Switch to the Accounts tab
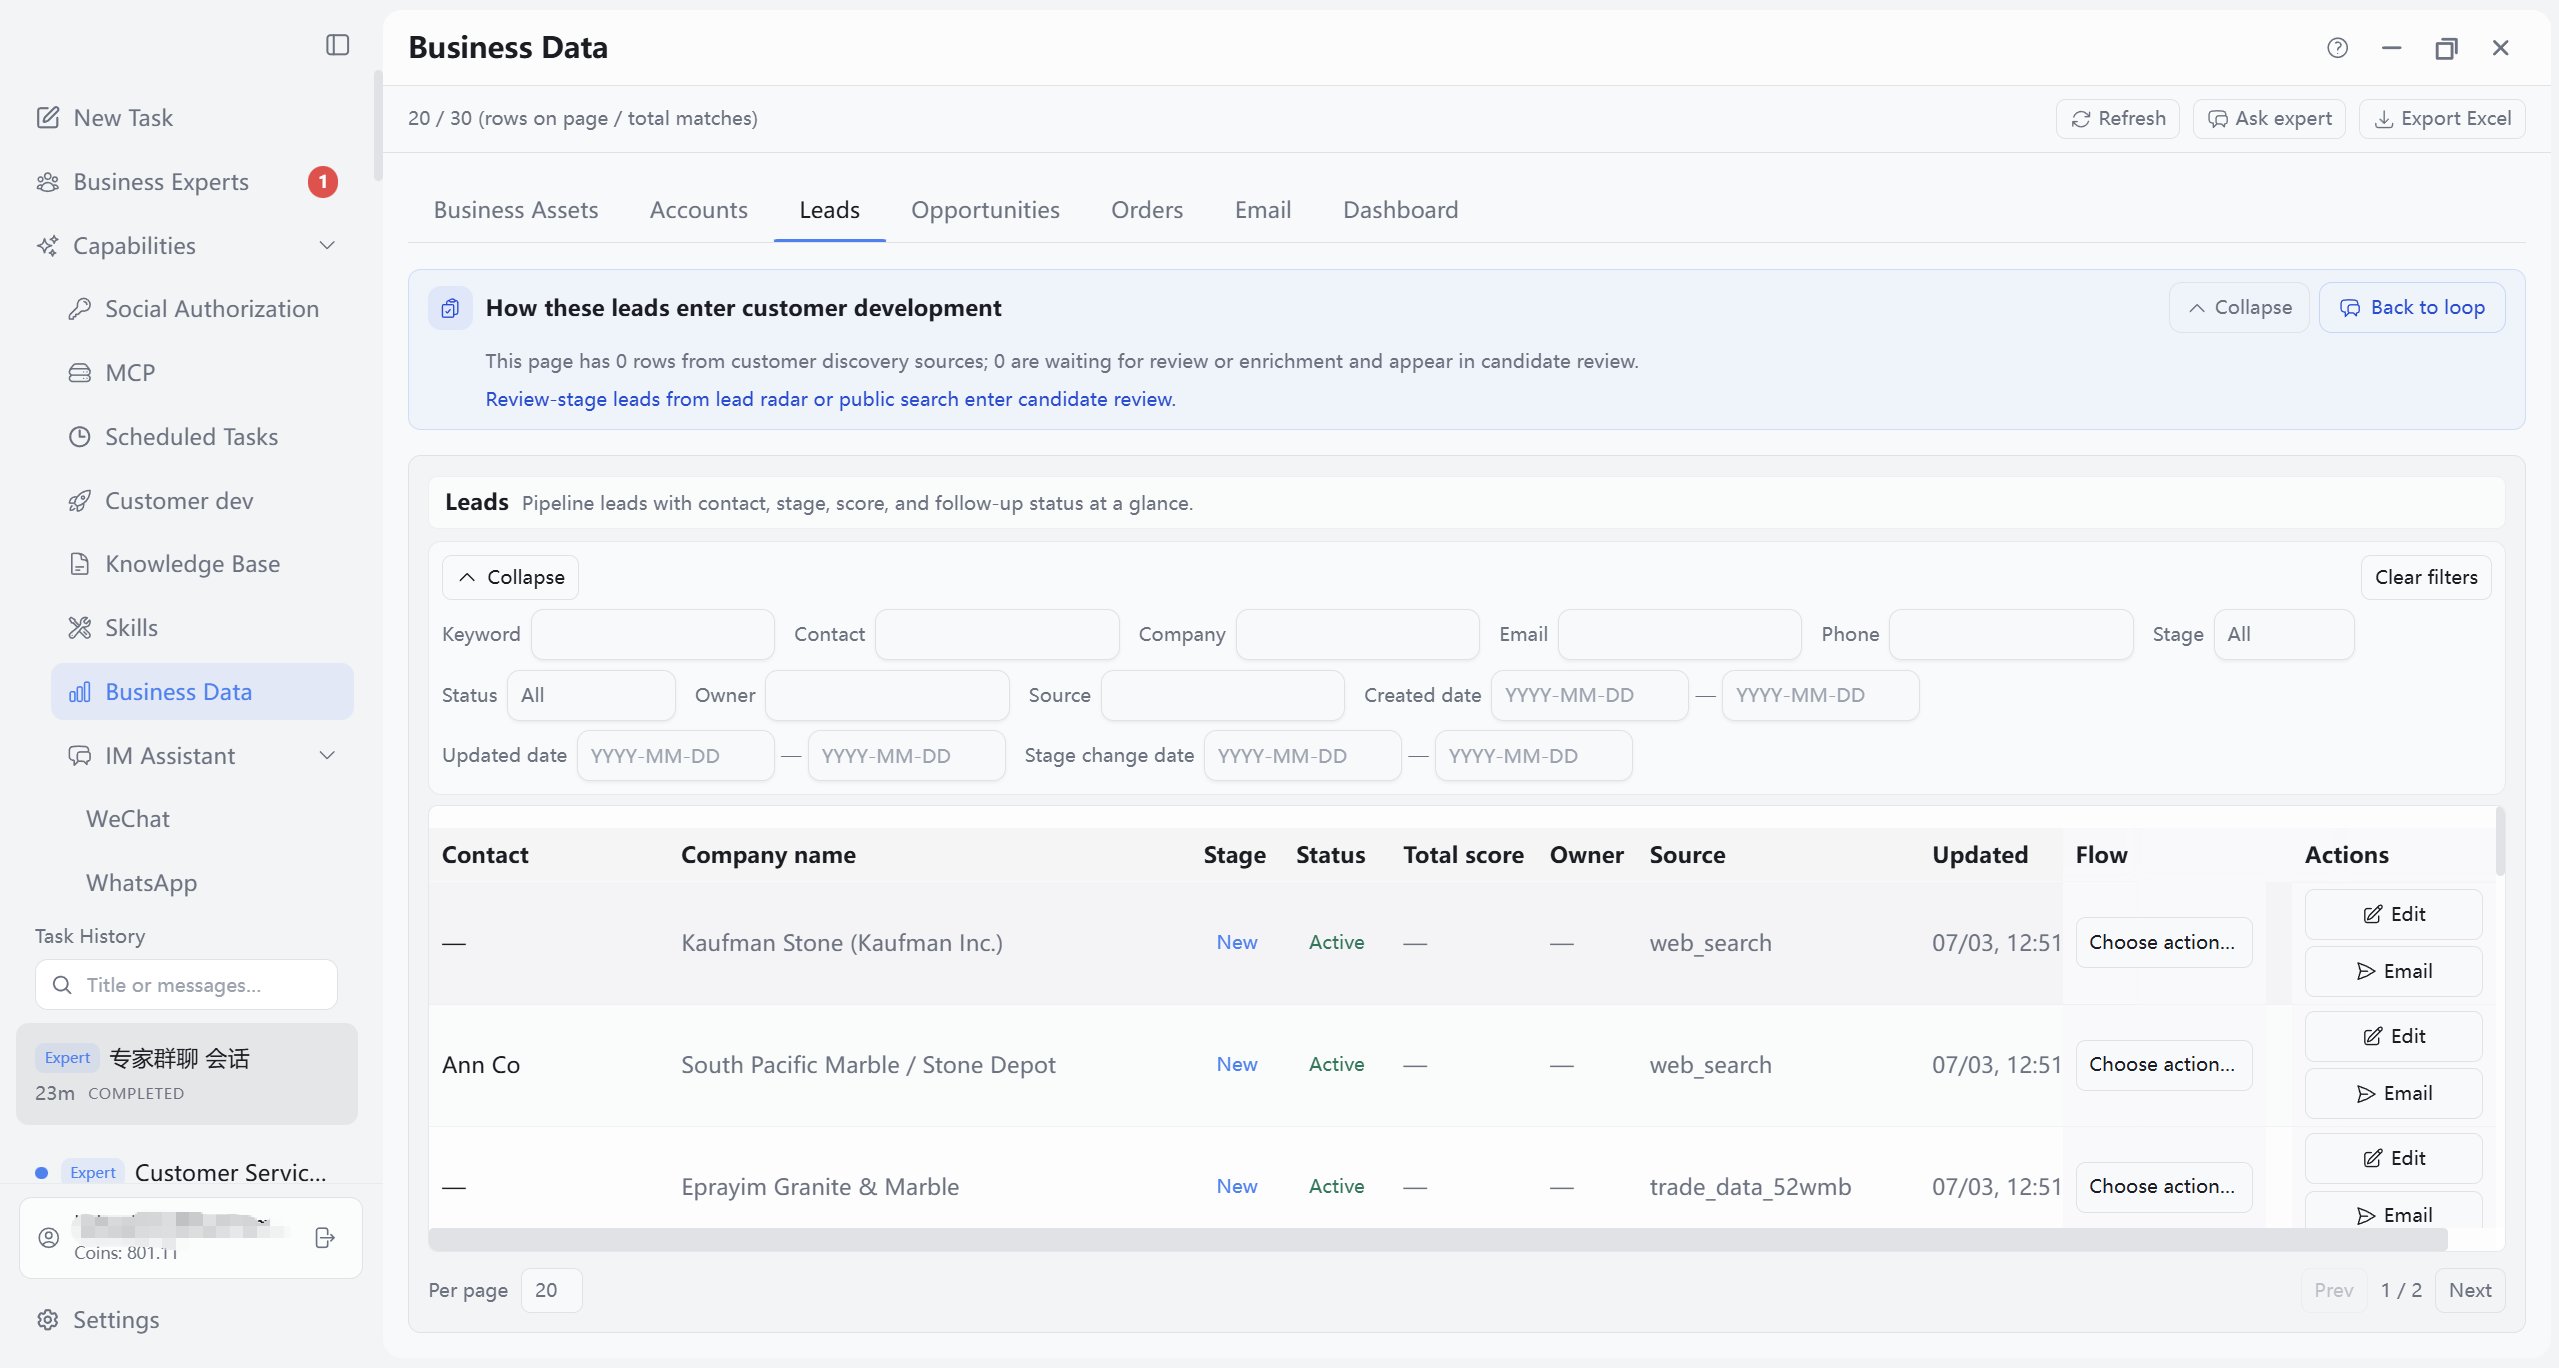The image size is (2559, 1368). (698, 210)
